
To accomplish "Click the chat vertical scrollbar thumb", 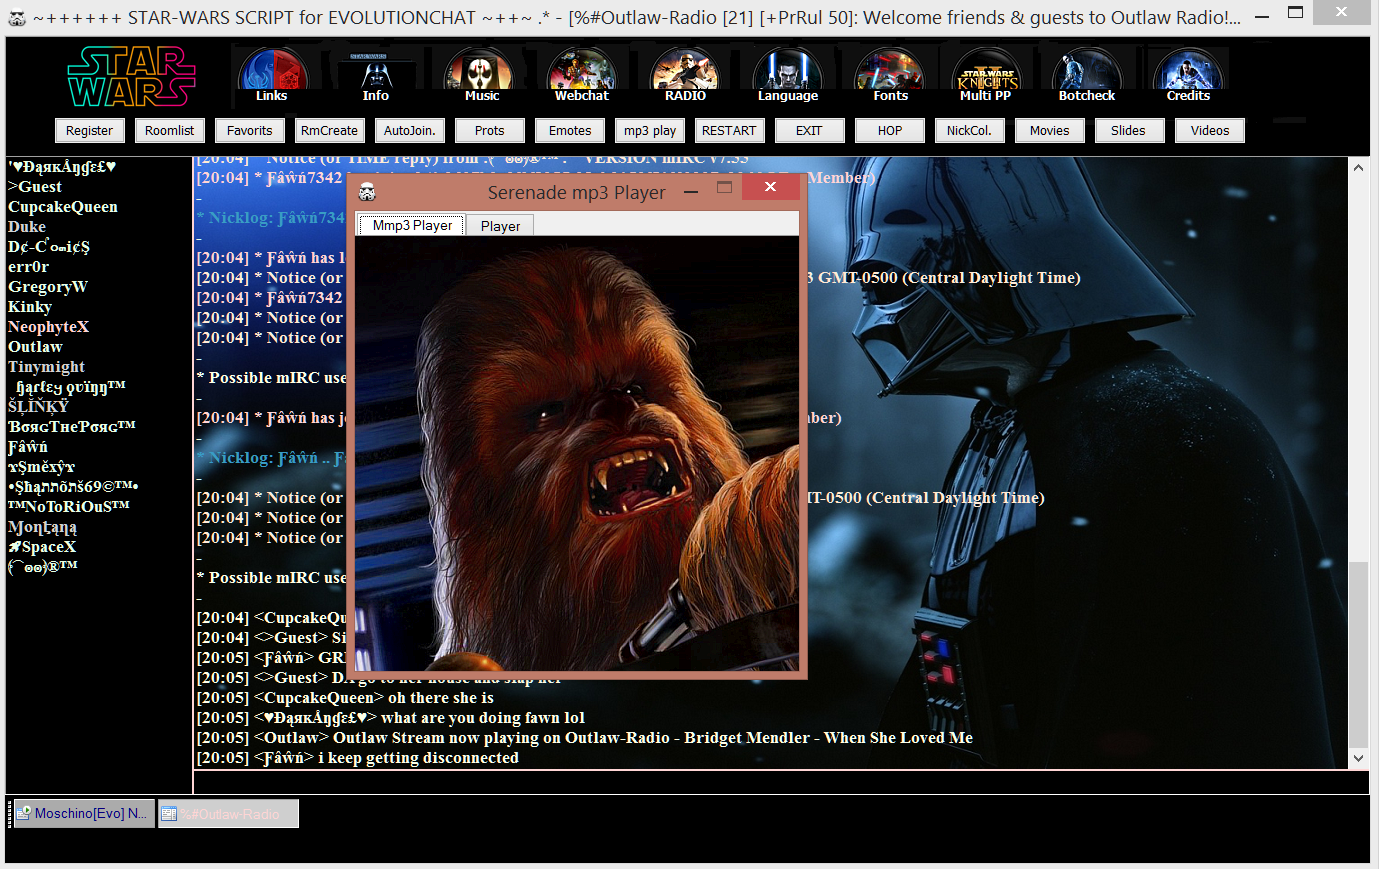I will point(1358,655).
